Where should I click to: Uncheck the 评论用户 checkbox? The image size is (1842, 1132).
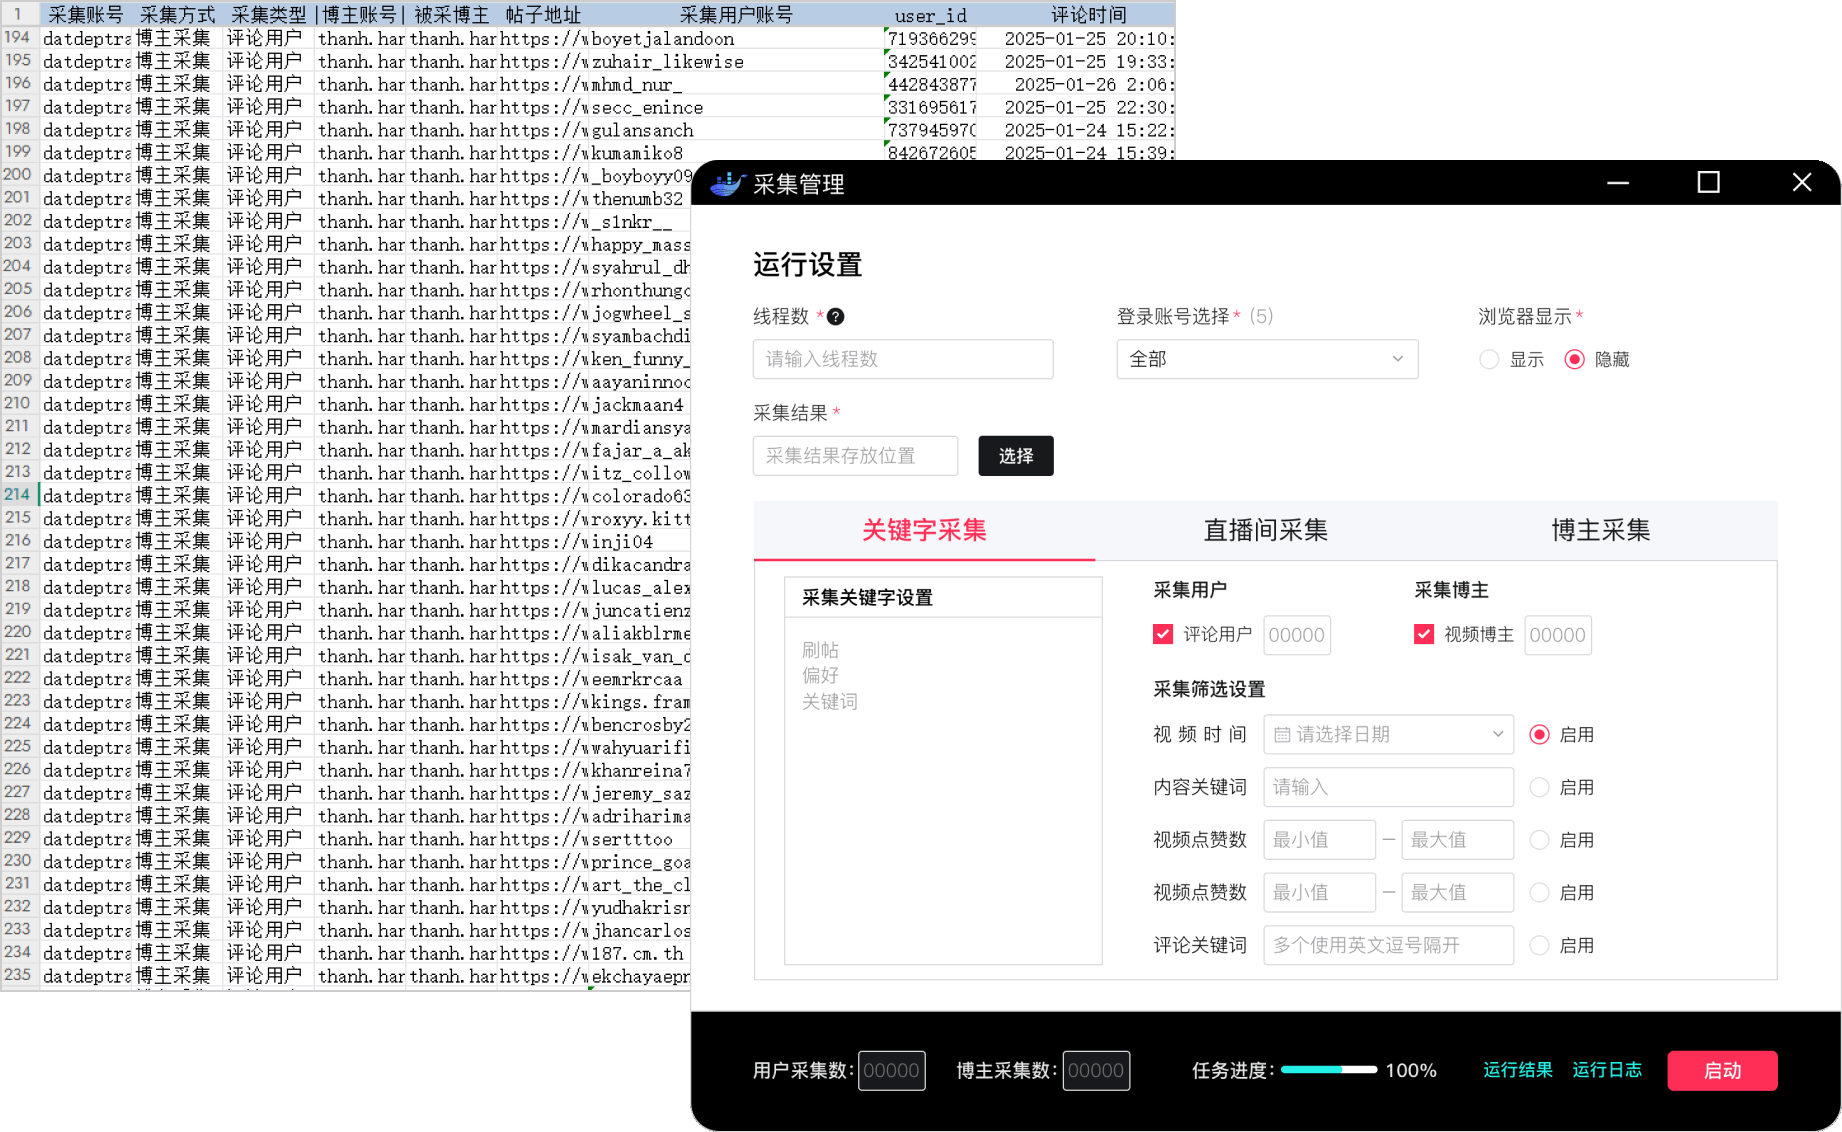tap(1163, 635)
